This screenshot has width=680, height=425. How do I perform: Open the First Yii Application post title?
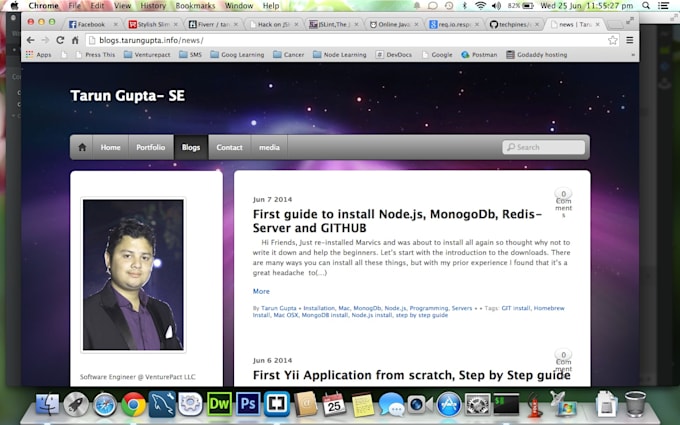click(x=412, y=375)
